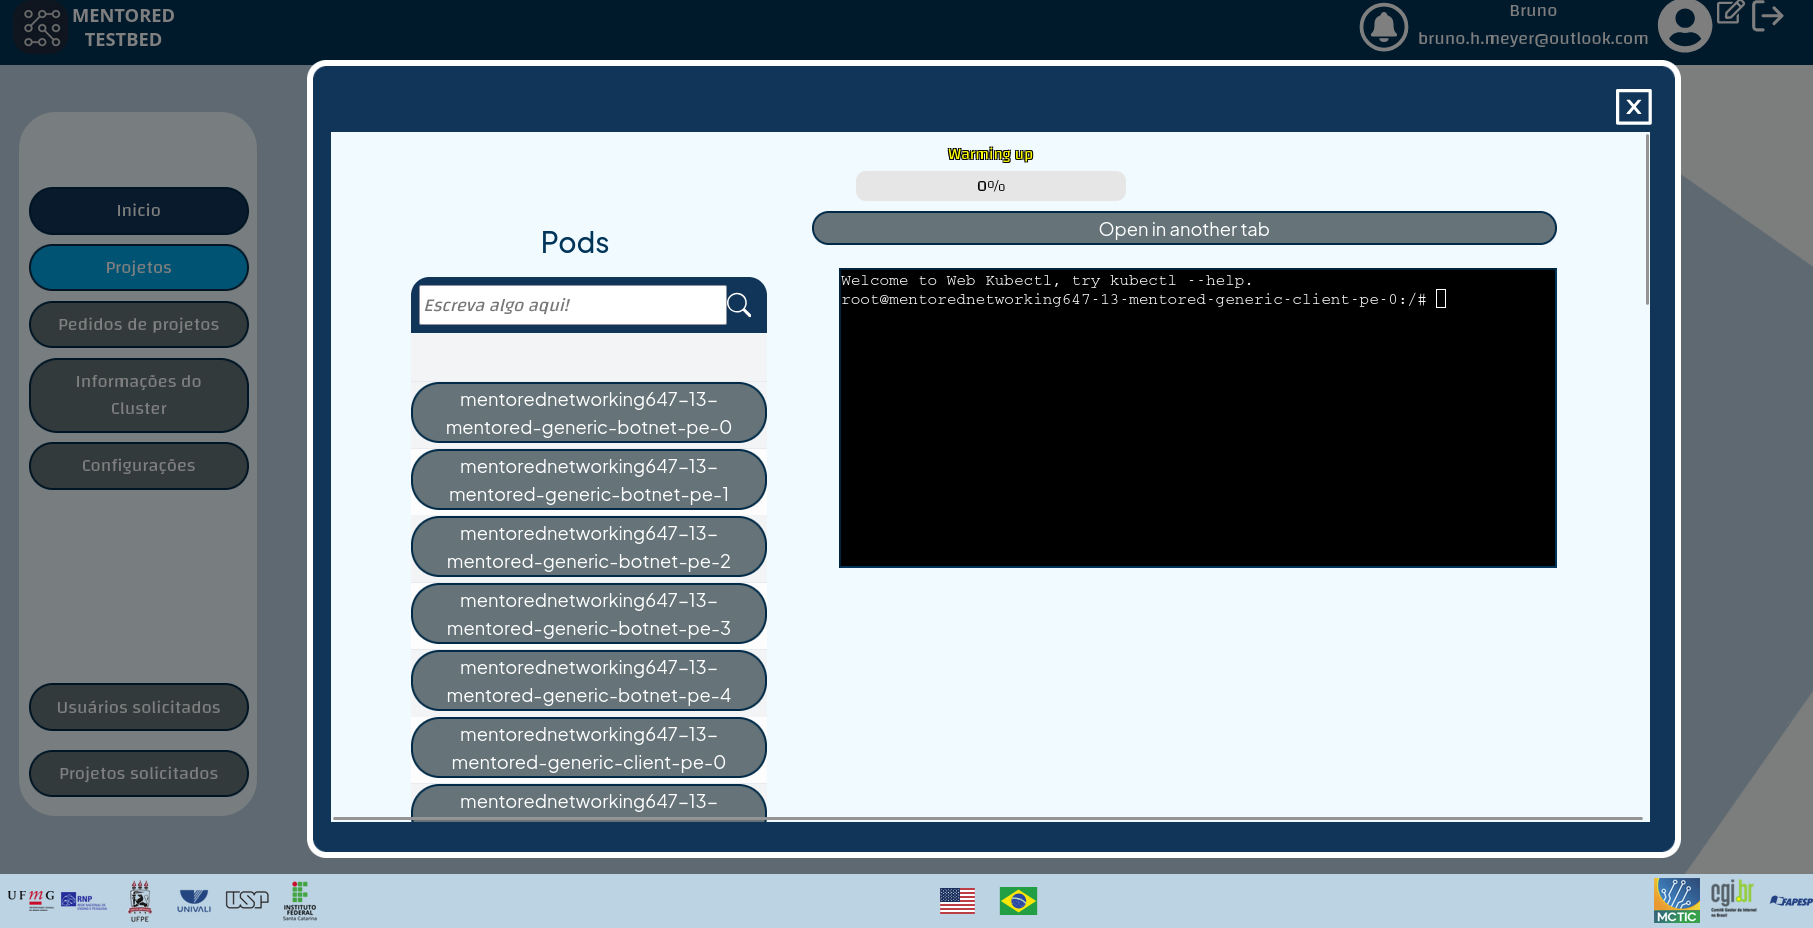Select pod mentored-generic-botnet-pe-0
Screen dimensions: 1813x928
point(588,412)
